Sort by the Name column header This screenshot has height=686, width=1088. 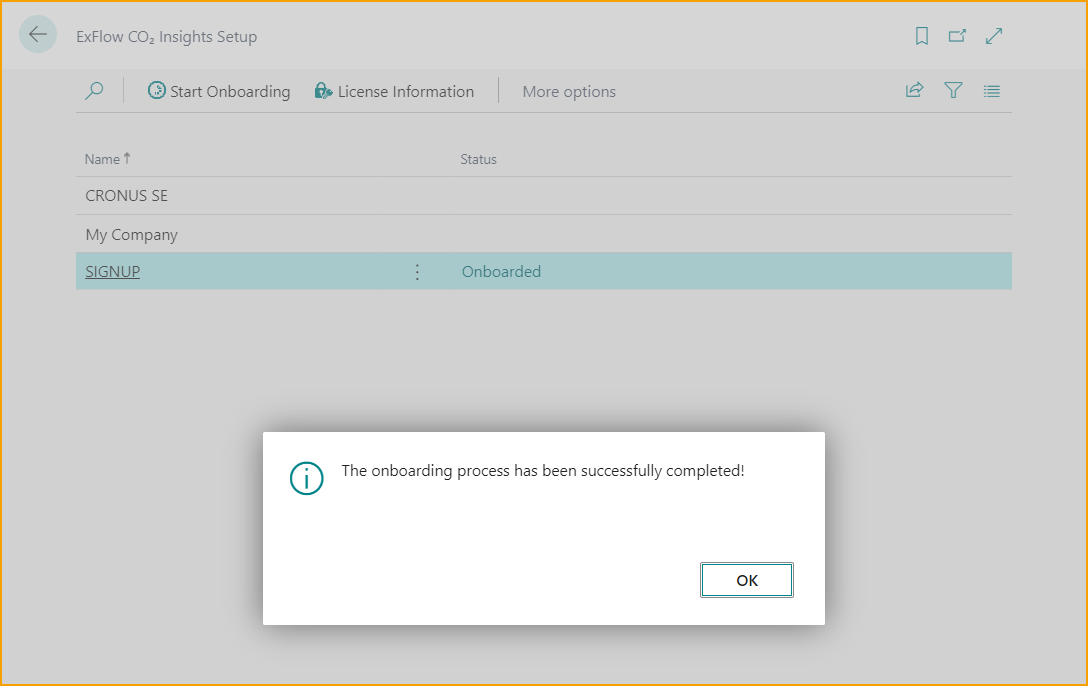click(x=102, y=159)
